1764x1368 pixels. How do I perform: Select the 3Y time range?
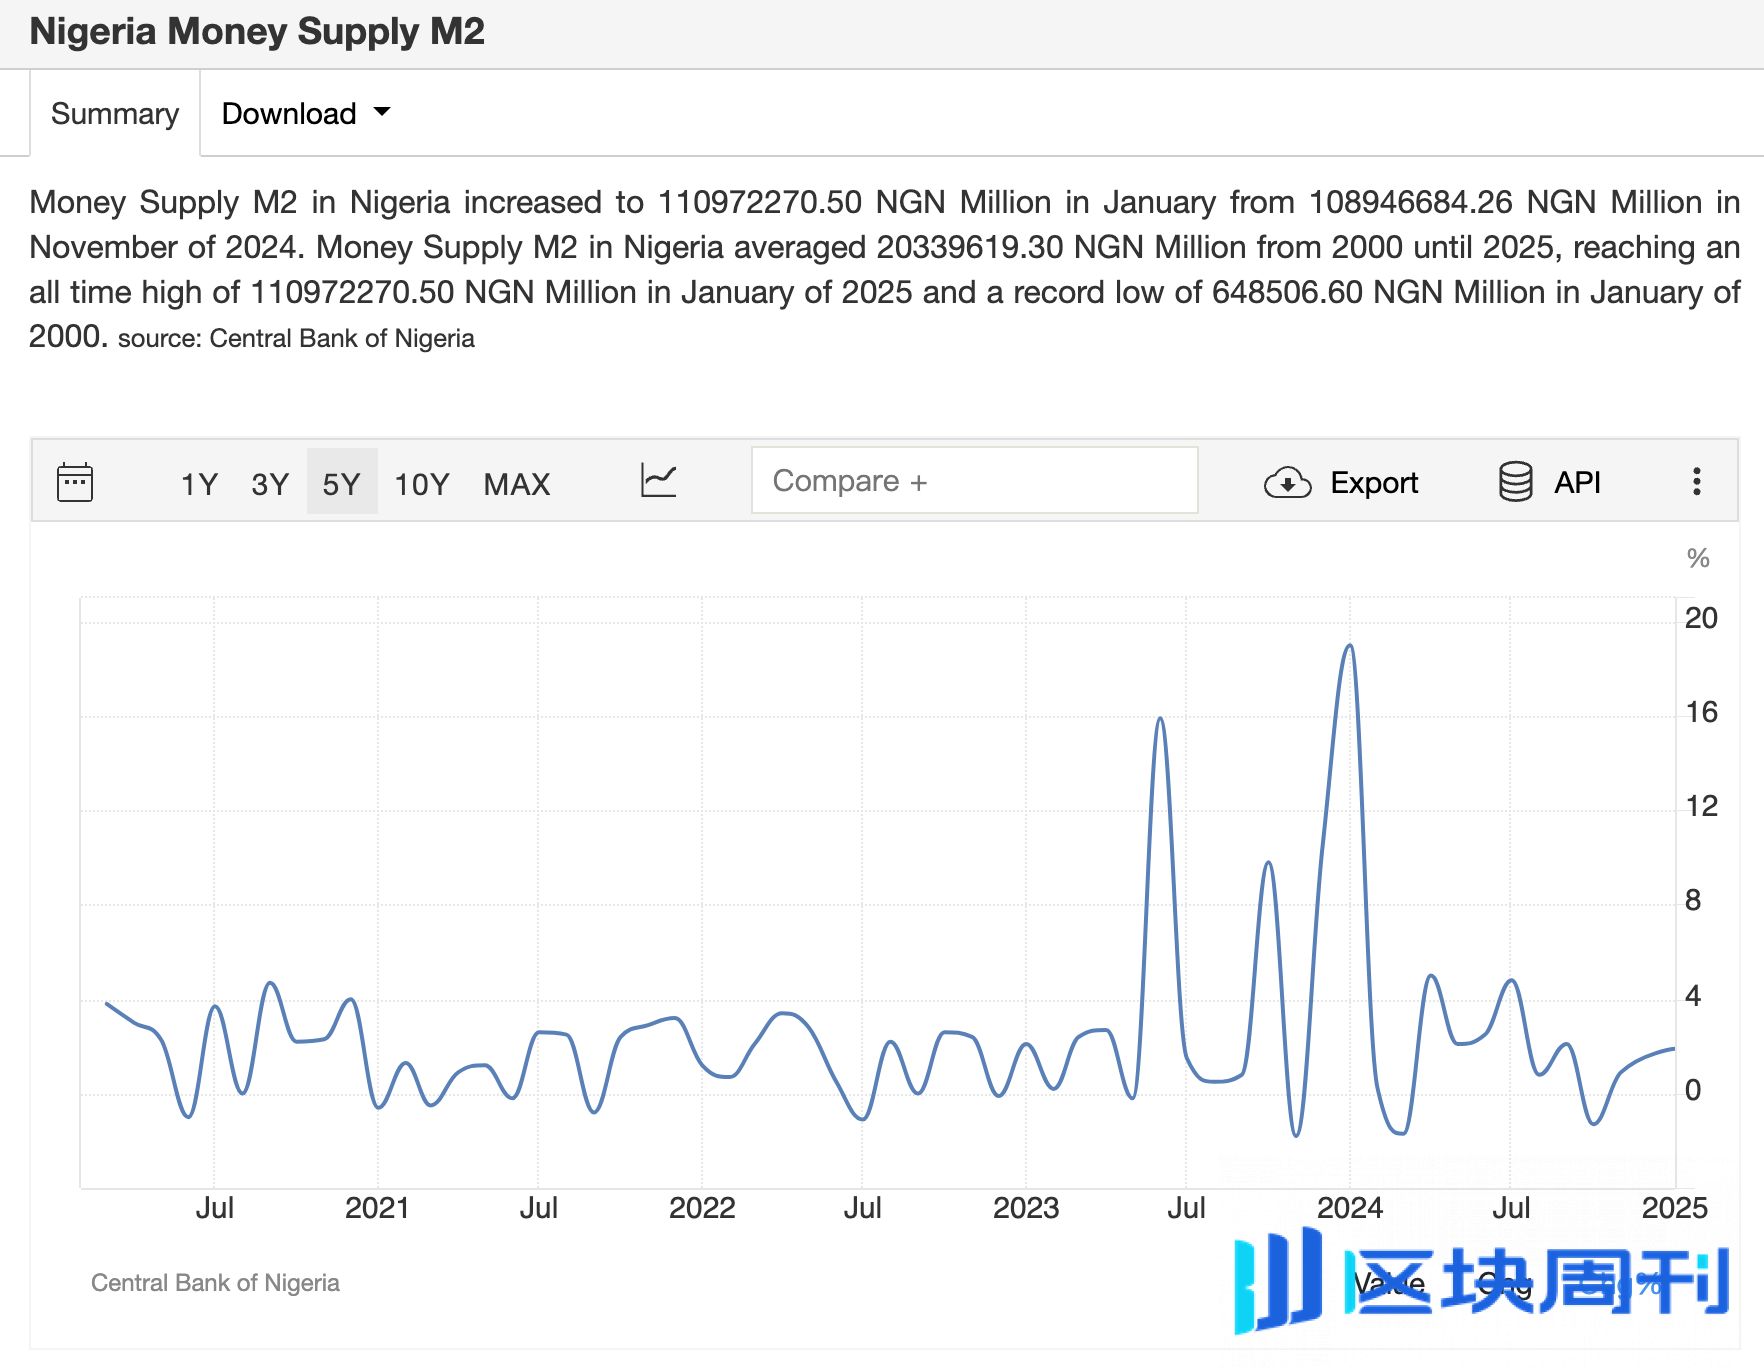(x=270, y=484)
